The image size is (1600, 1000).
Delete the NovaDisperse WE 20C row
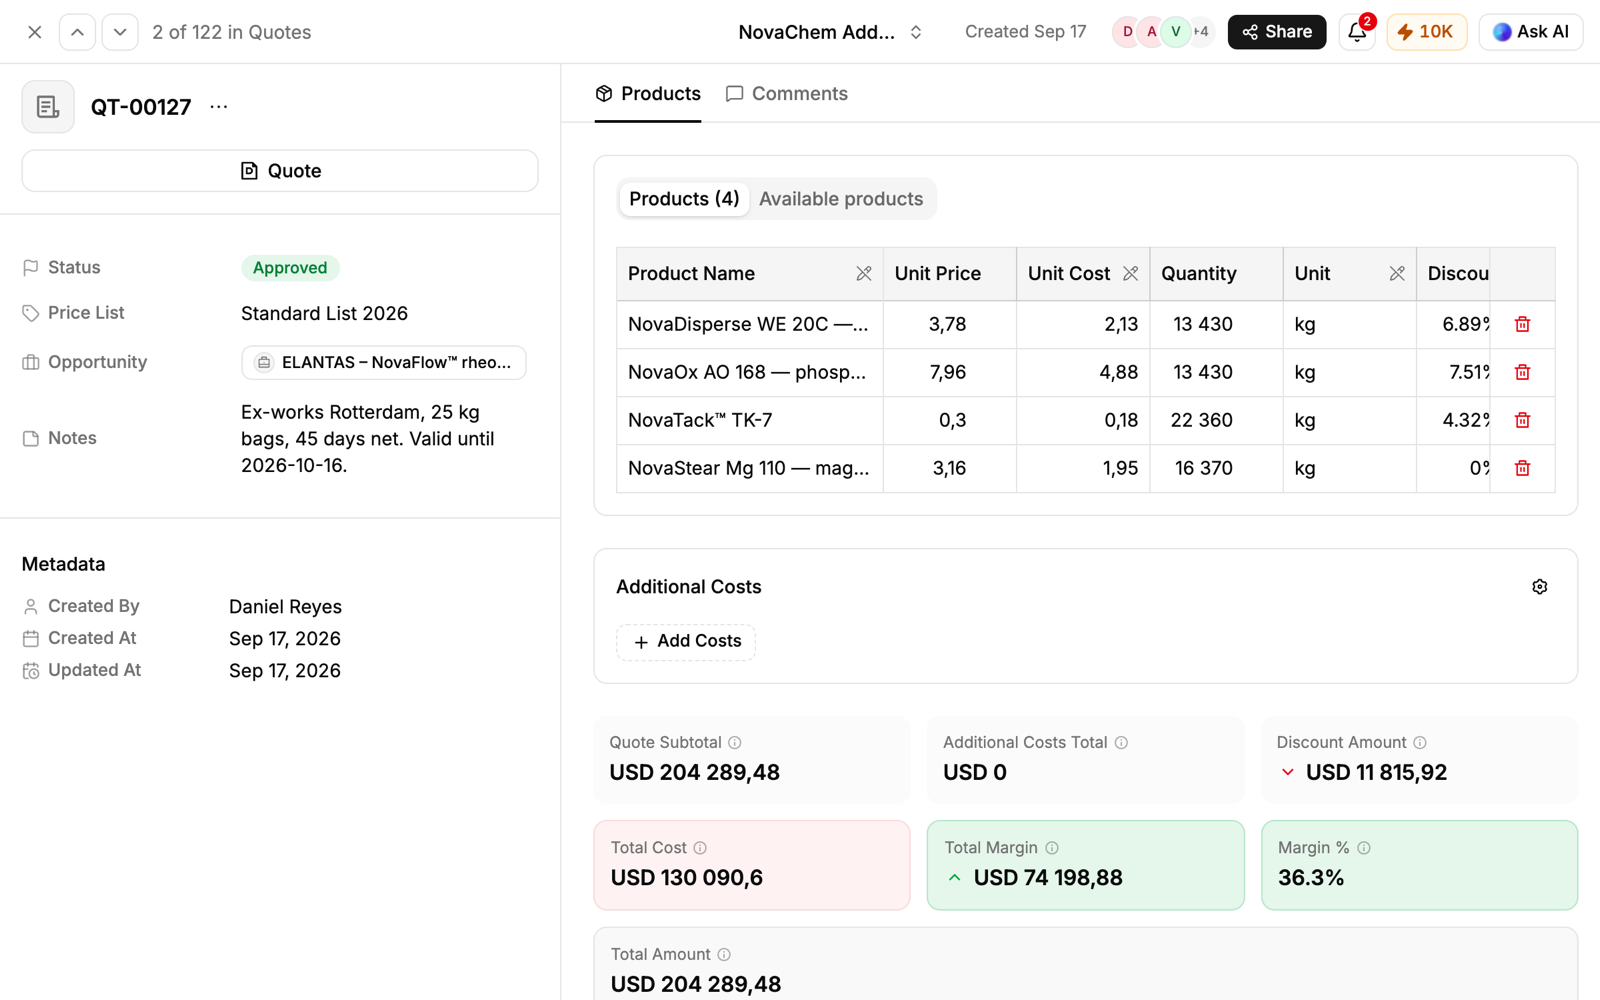(1522, 324)
